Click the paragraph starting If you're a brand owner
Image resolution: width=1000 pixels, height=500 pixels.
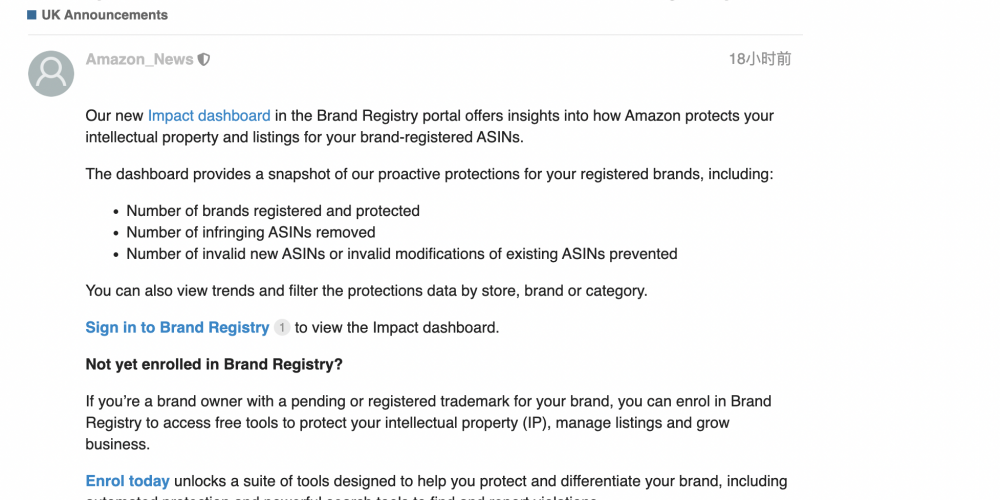coord(429,423)
